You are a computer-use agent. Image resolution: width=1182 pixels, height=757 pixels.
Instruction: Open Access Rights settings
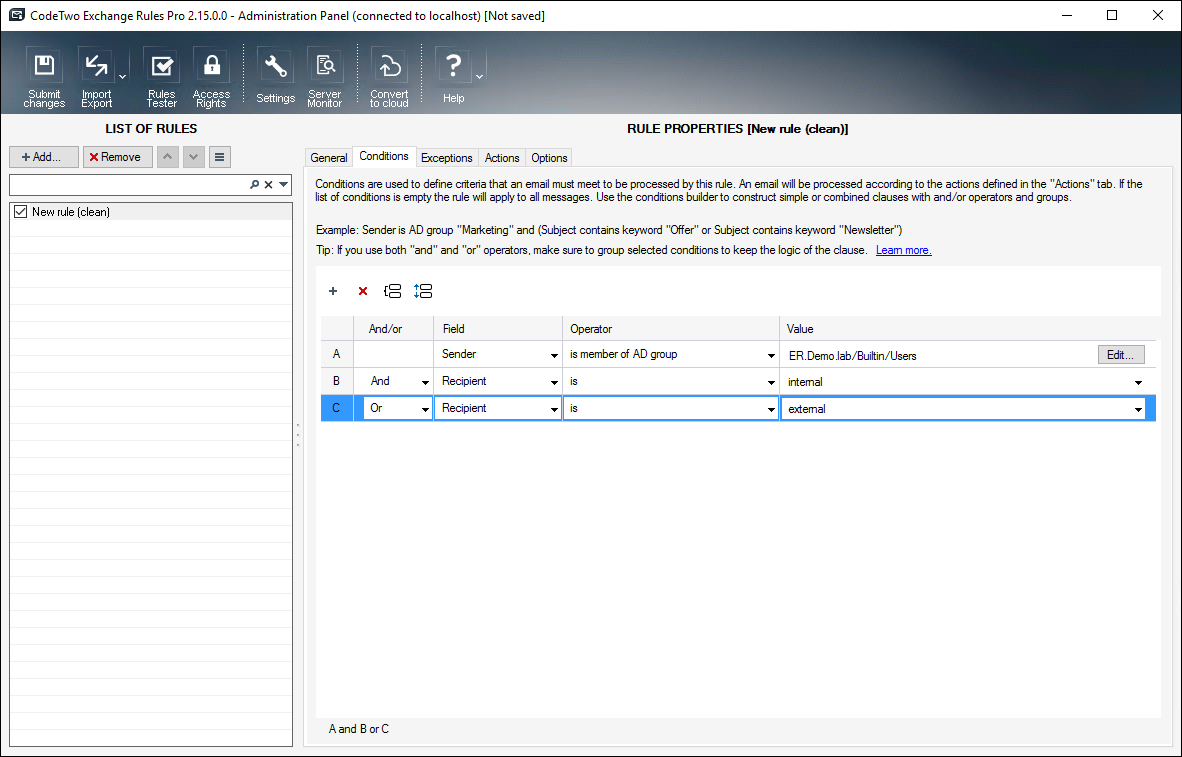(211, 77)
